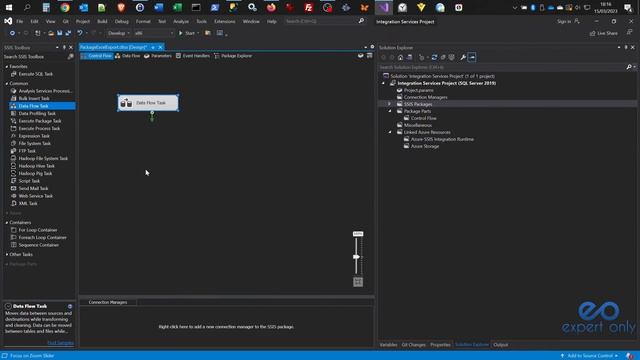Click the Search SSIS Toolbox field
640x360 pixels.
(35, 57)
